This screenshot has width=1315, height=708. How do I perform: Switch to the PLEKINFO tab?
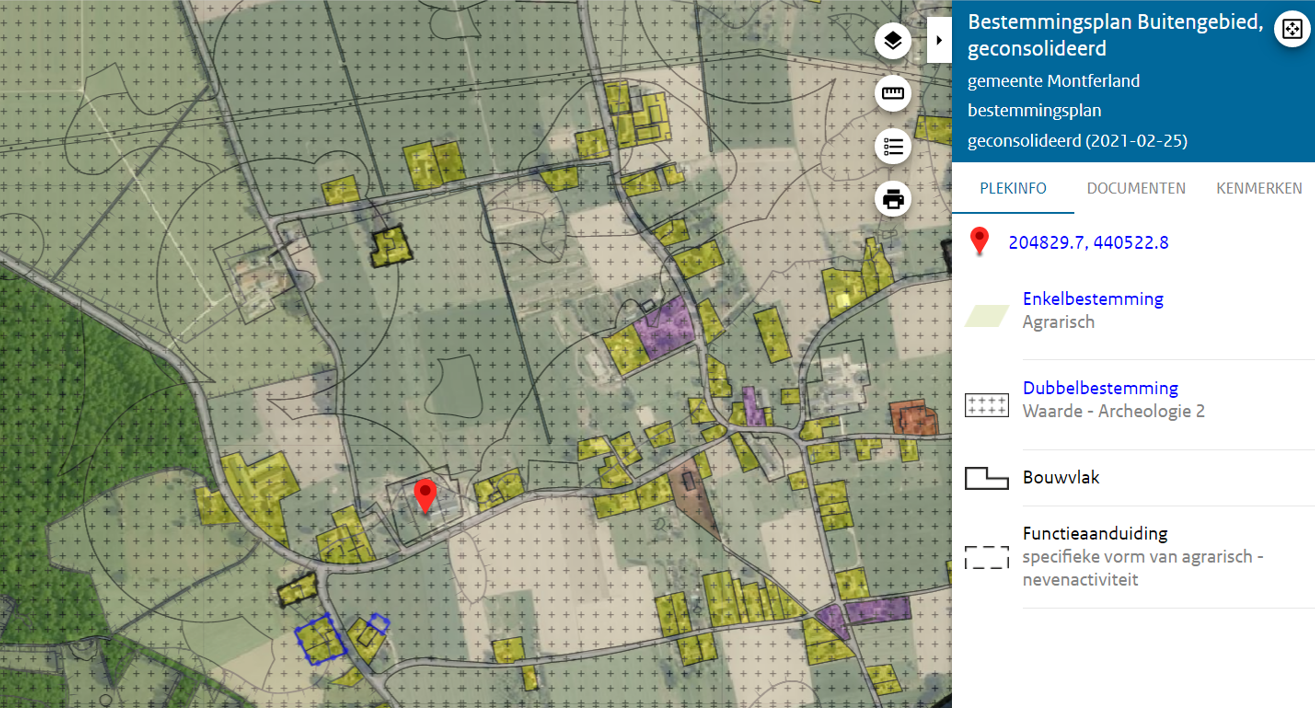[x=1013, y=188]
